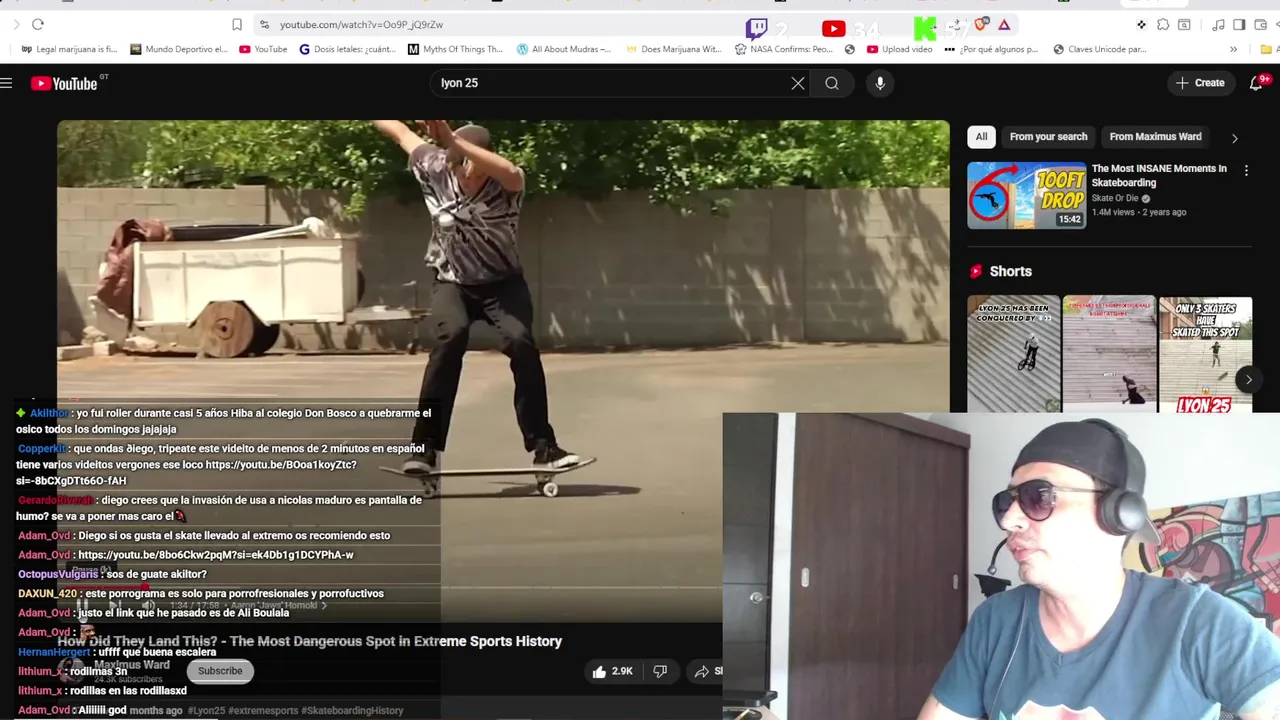Open 'Claves Unicode par...' bookmark
Viewport: 1280px width, 720px height.
1099,49
